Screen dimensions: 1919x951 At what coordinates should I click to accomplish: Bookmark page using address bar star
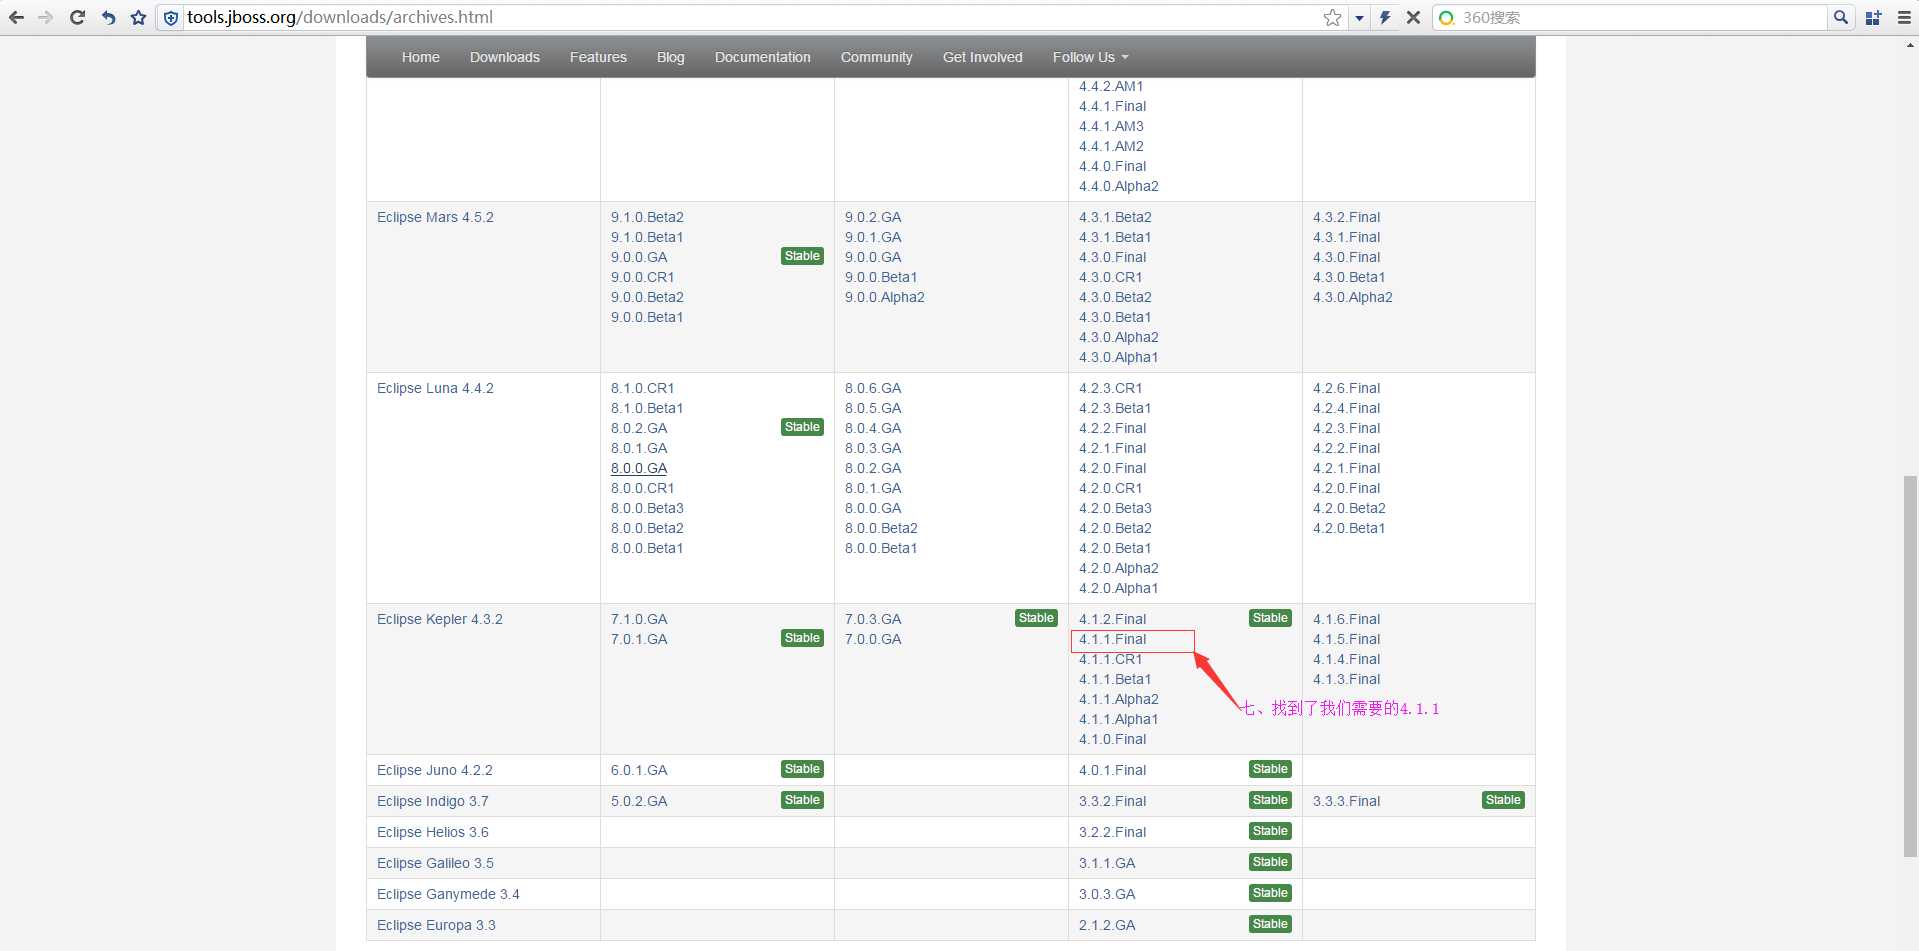[1332, 17]
